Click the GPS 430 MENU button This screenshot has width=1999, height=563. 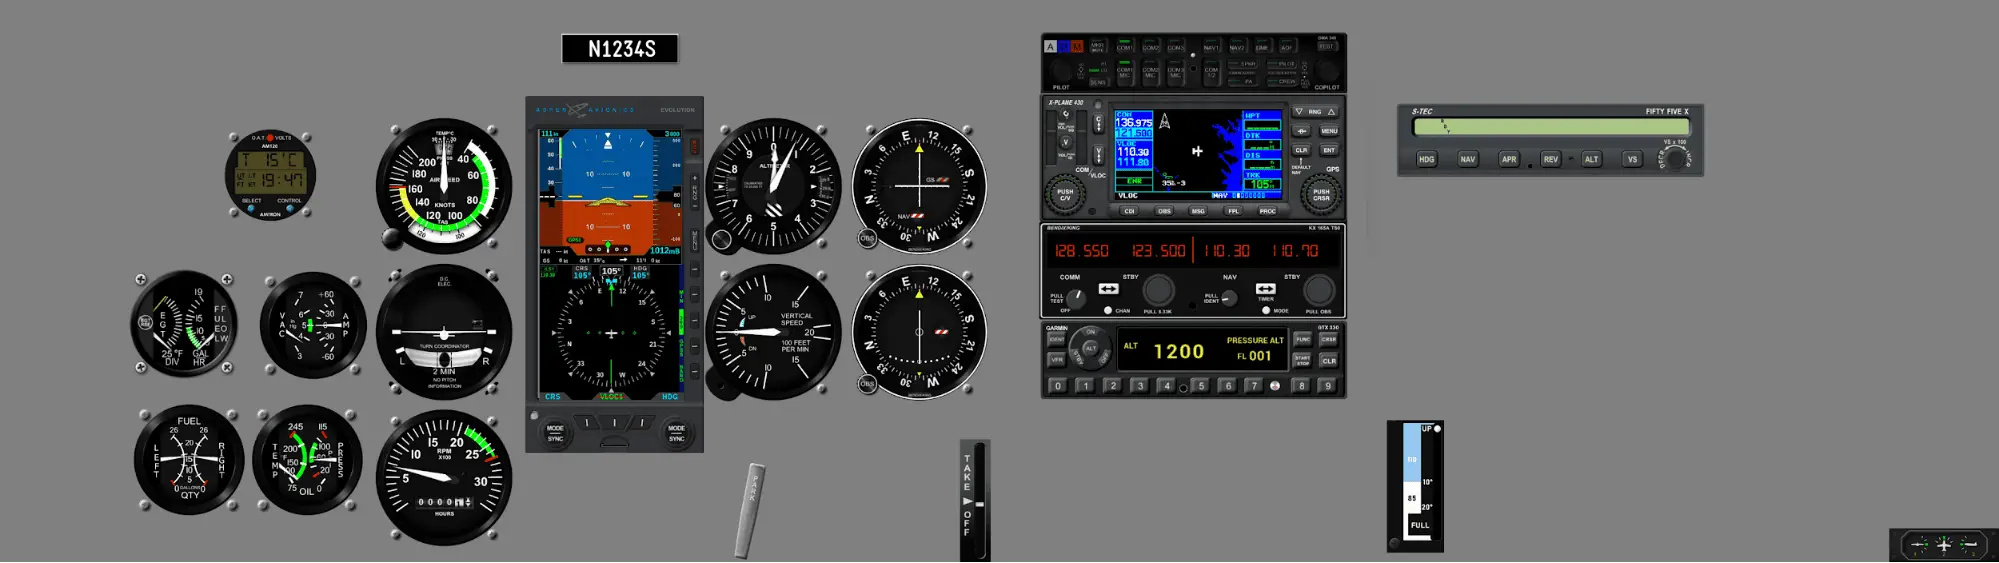coord(1329,131)
